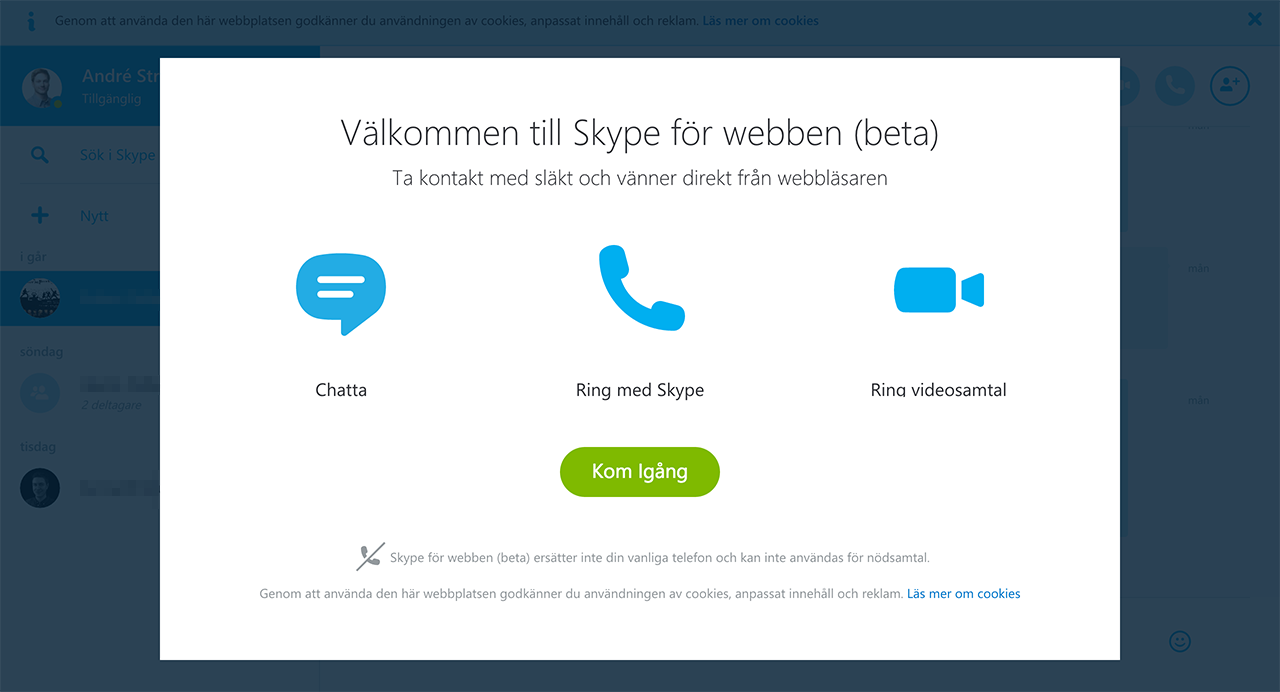Select the search magnifier in the sidebar
Image resolution: width=1280 pixels, height=692 pixels.
39,155
